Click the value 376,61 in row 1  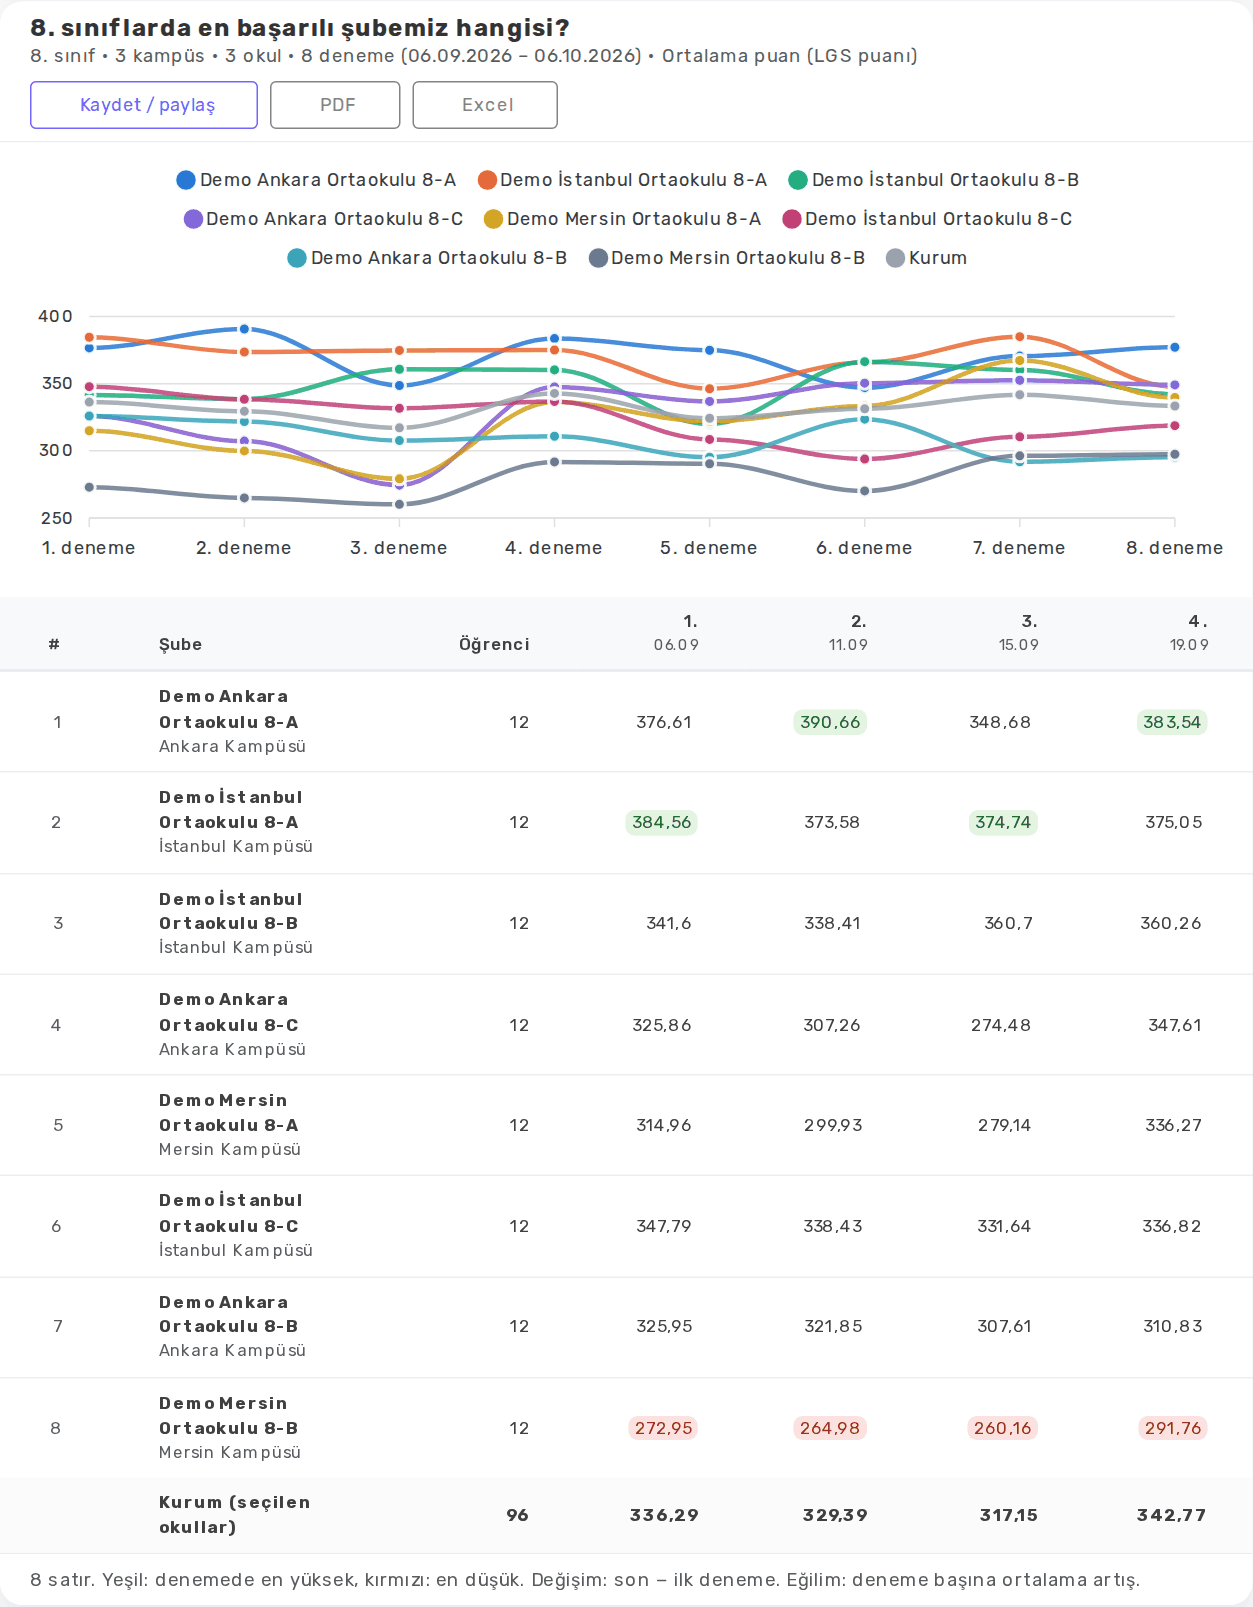[x=664, y=722]
